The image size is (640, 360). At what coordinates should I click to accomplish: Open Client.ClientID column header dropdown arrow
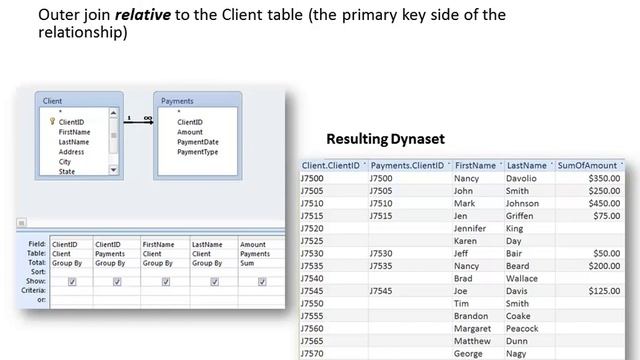click(364, 164)
